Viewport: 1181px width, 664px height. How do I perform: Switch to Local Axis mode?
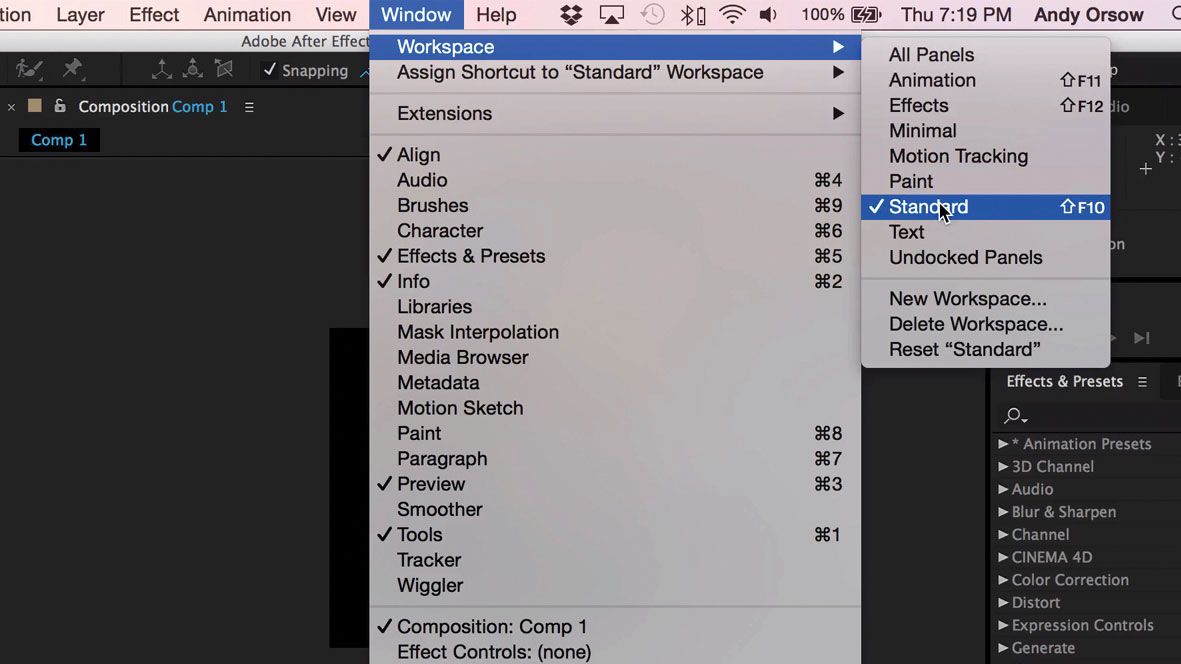pyautogui.click(x=163, y=70)
